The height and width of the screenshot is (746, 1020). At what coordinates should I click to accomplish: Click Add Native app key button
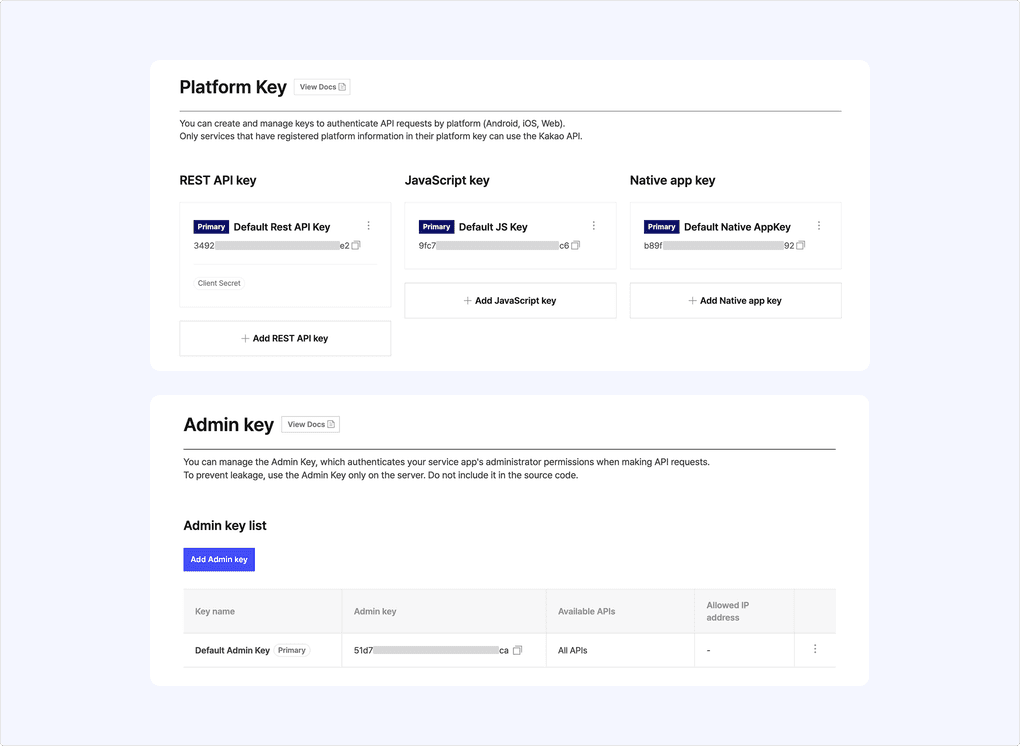tap(735, 300)
